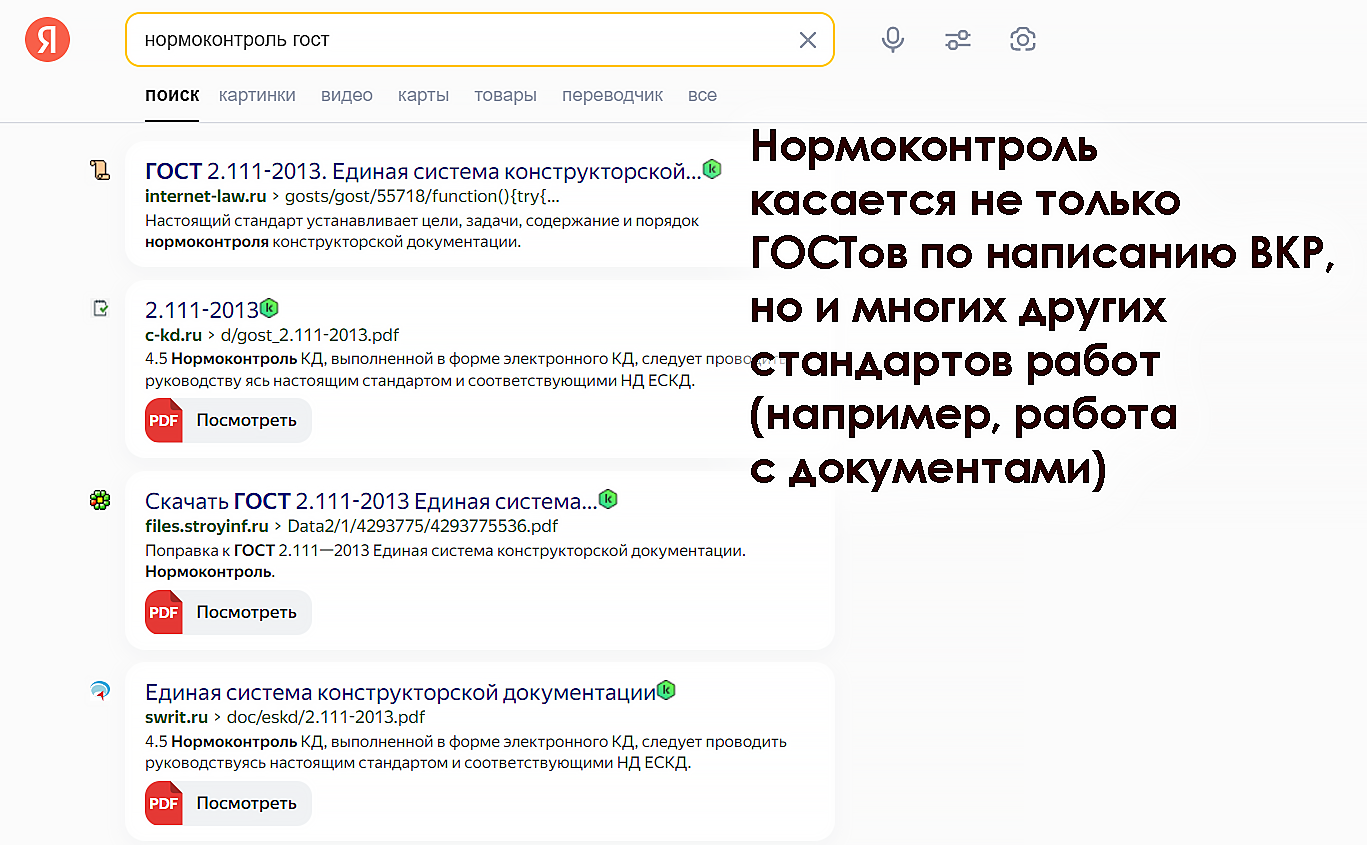Select the поиск tab
The width and height of the screenshot is (1367, 845).
pyautogui.click(x=172, y=95)
